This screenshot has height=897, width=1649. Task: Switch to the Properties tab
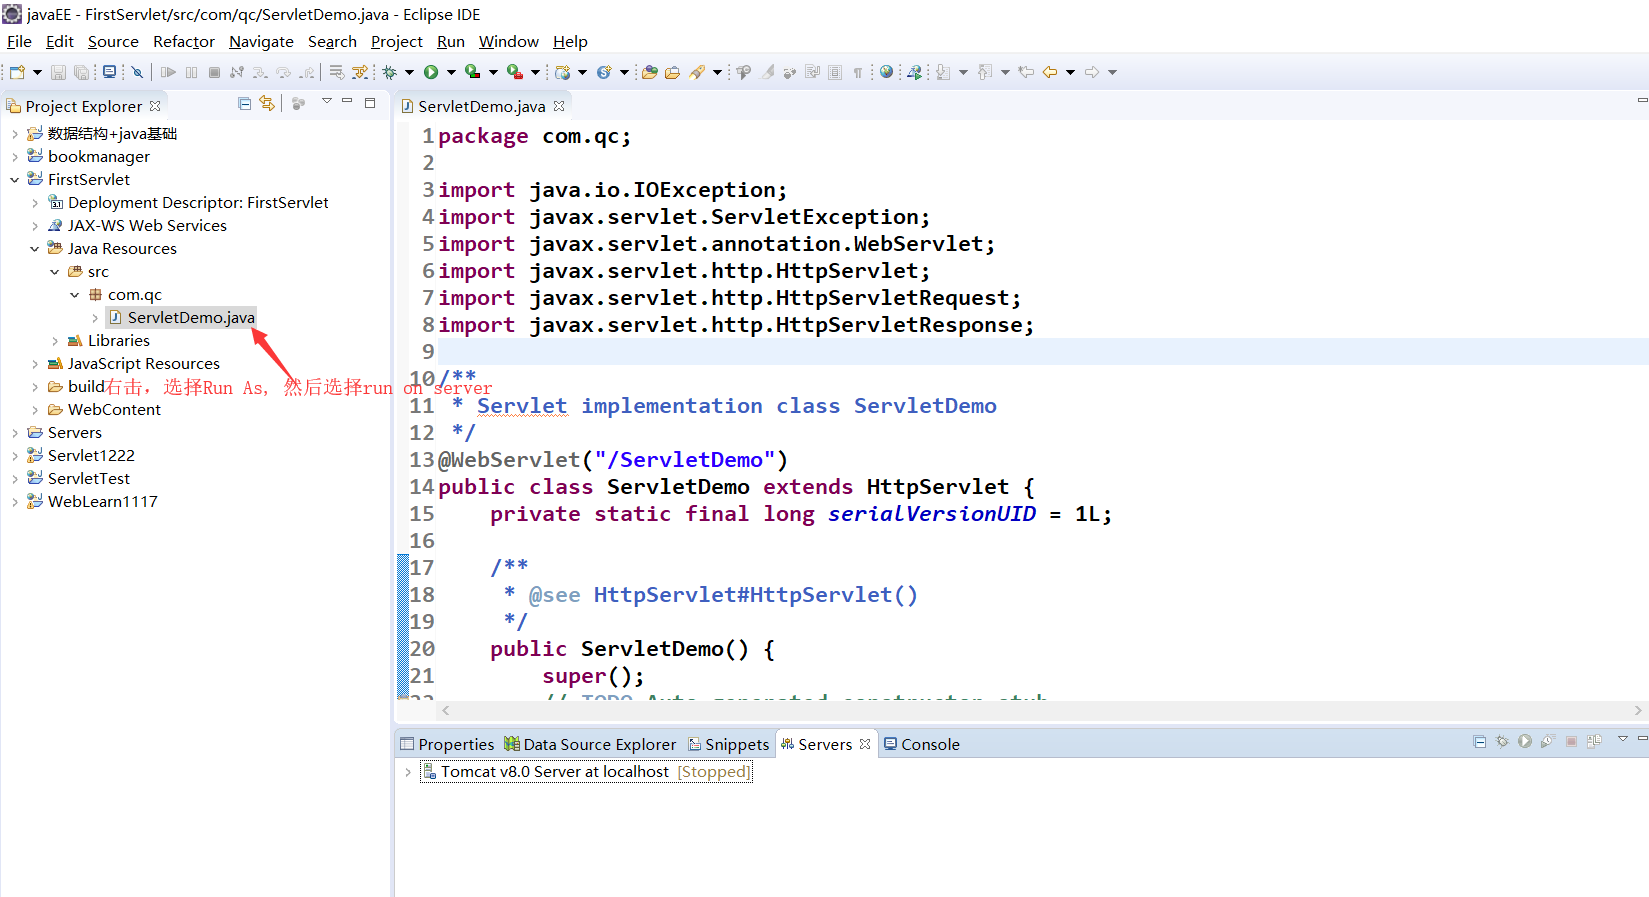pyautogui.click(x=447, y=744)
